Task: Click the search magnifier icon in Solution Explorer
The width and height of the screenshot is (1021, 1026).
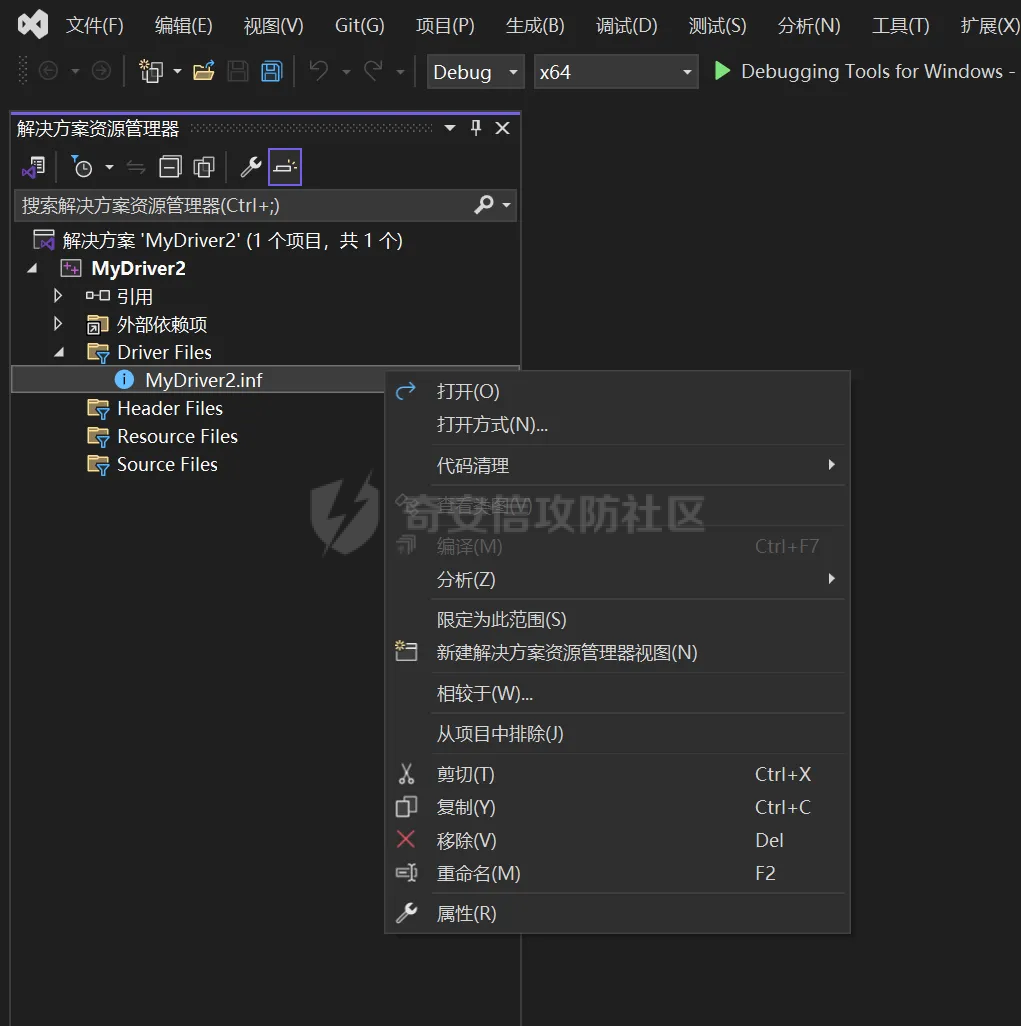Action: tap(484, 205)
